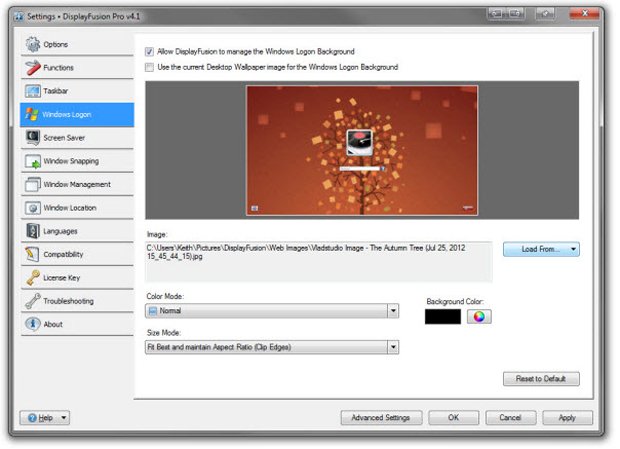620x449 pixels.
Task: Go to the License Key page
Action: [x=77, y=277]
